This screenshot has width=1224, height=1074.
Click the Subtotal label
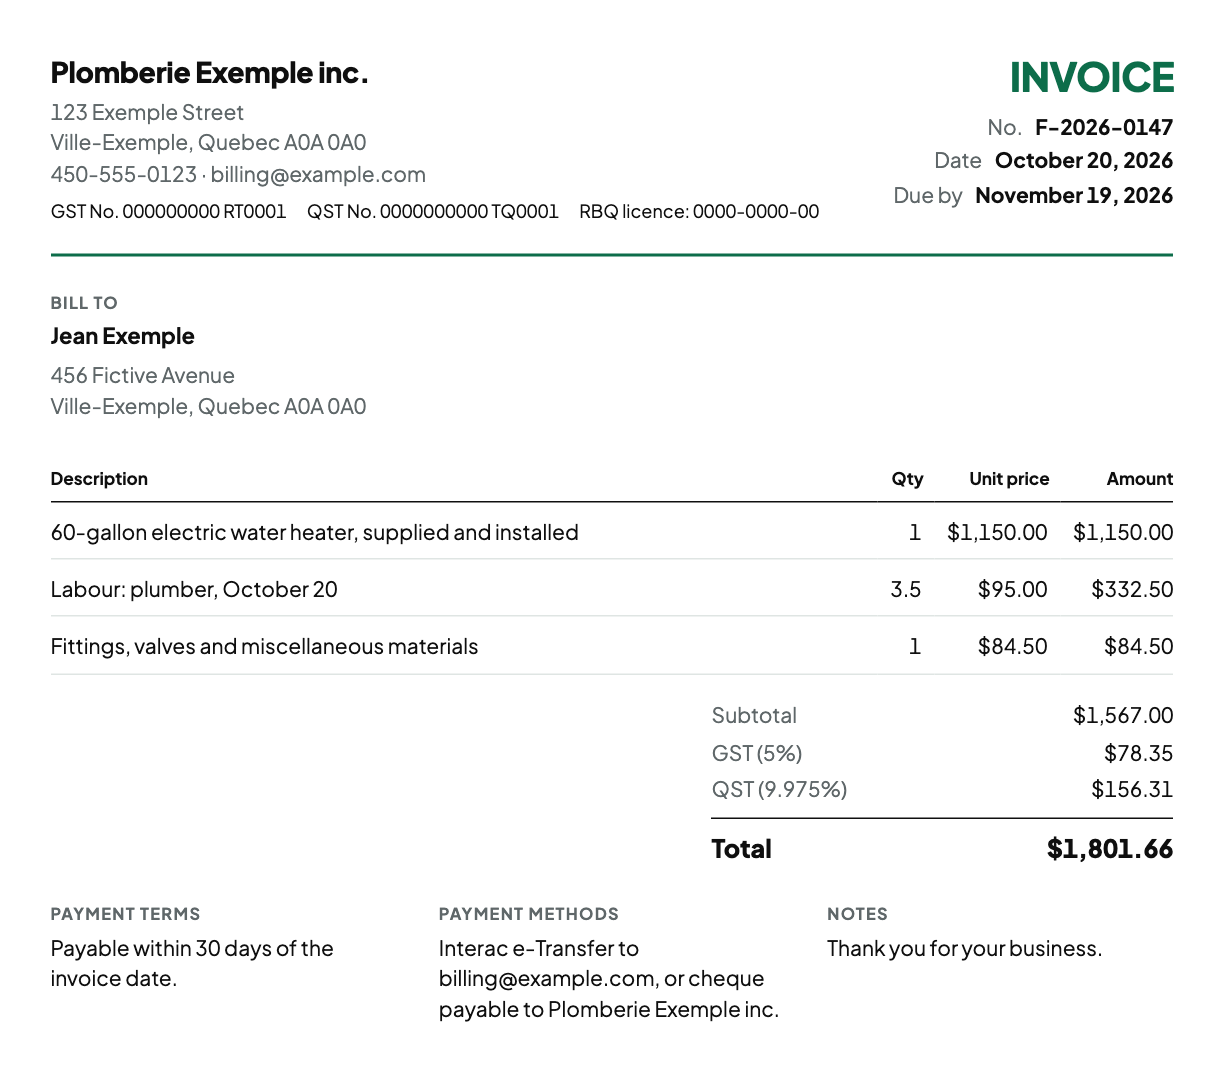coord(754,716)
